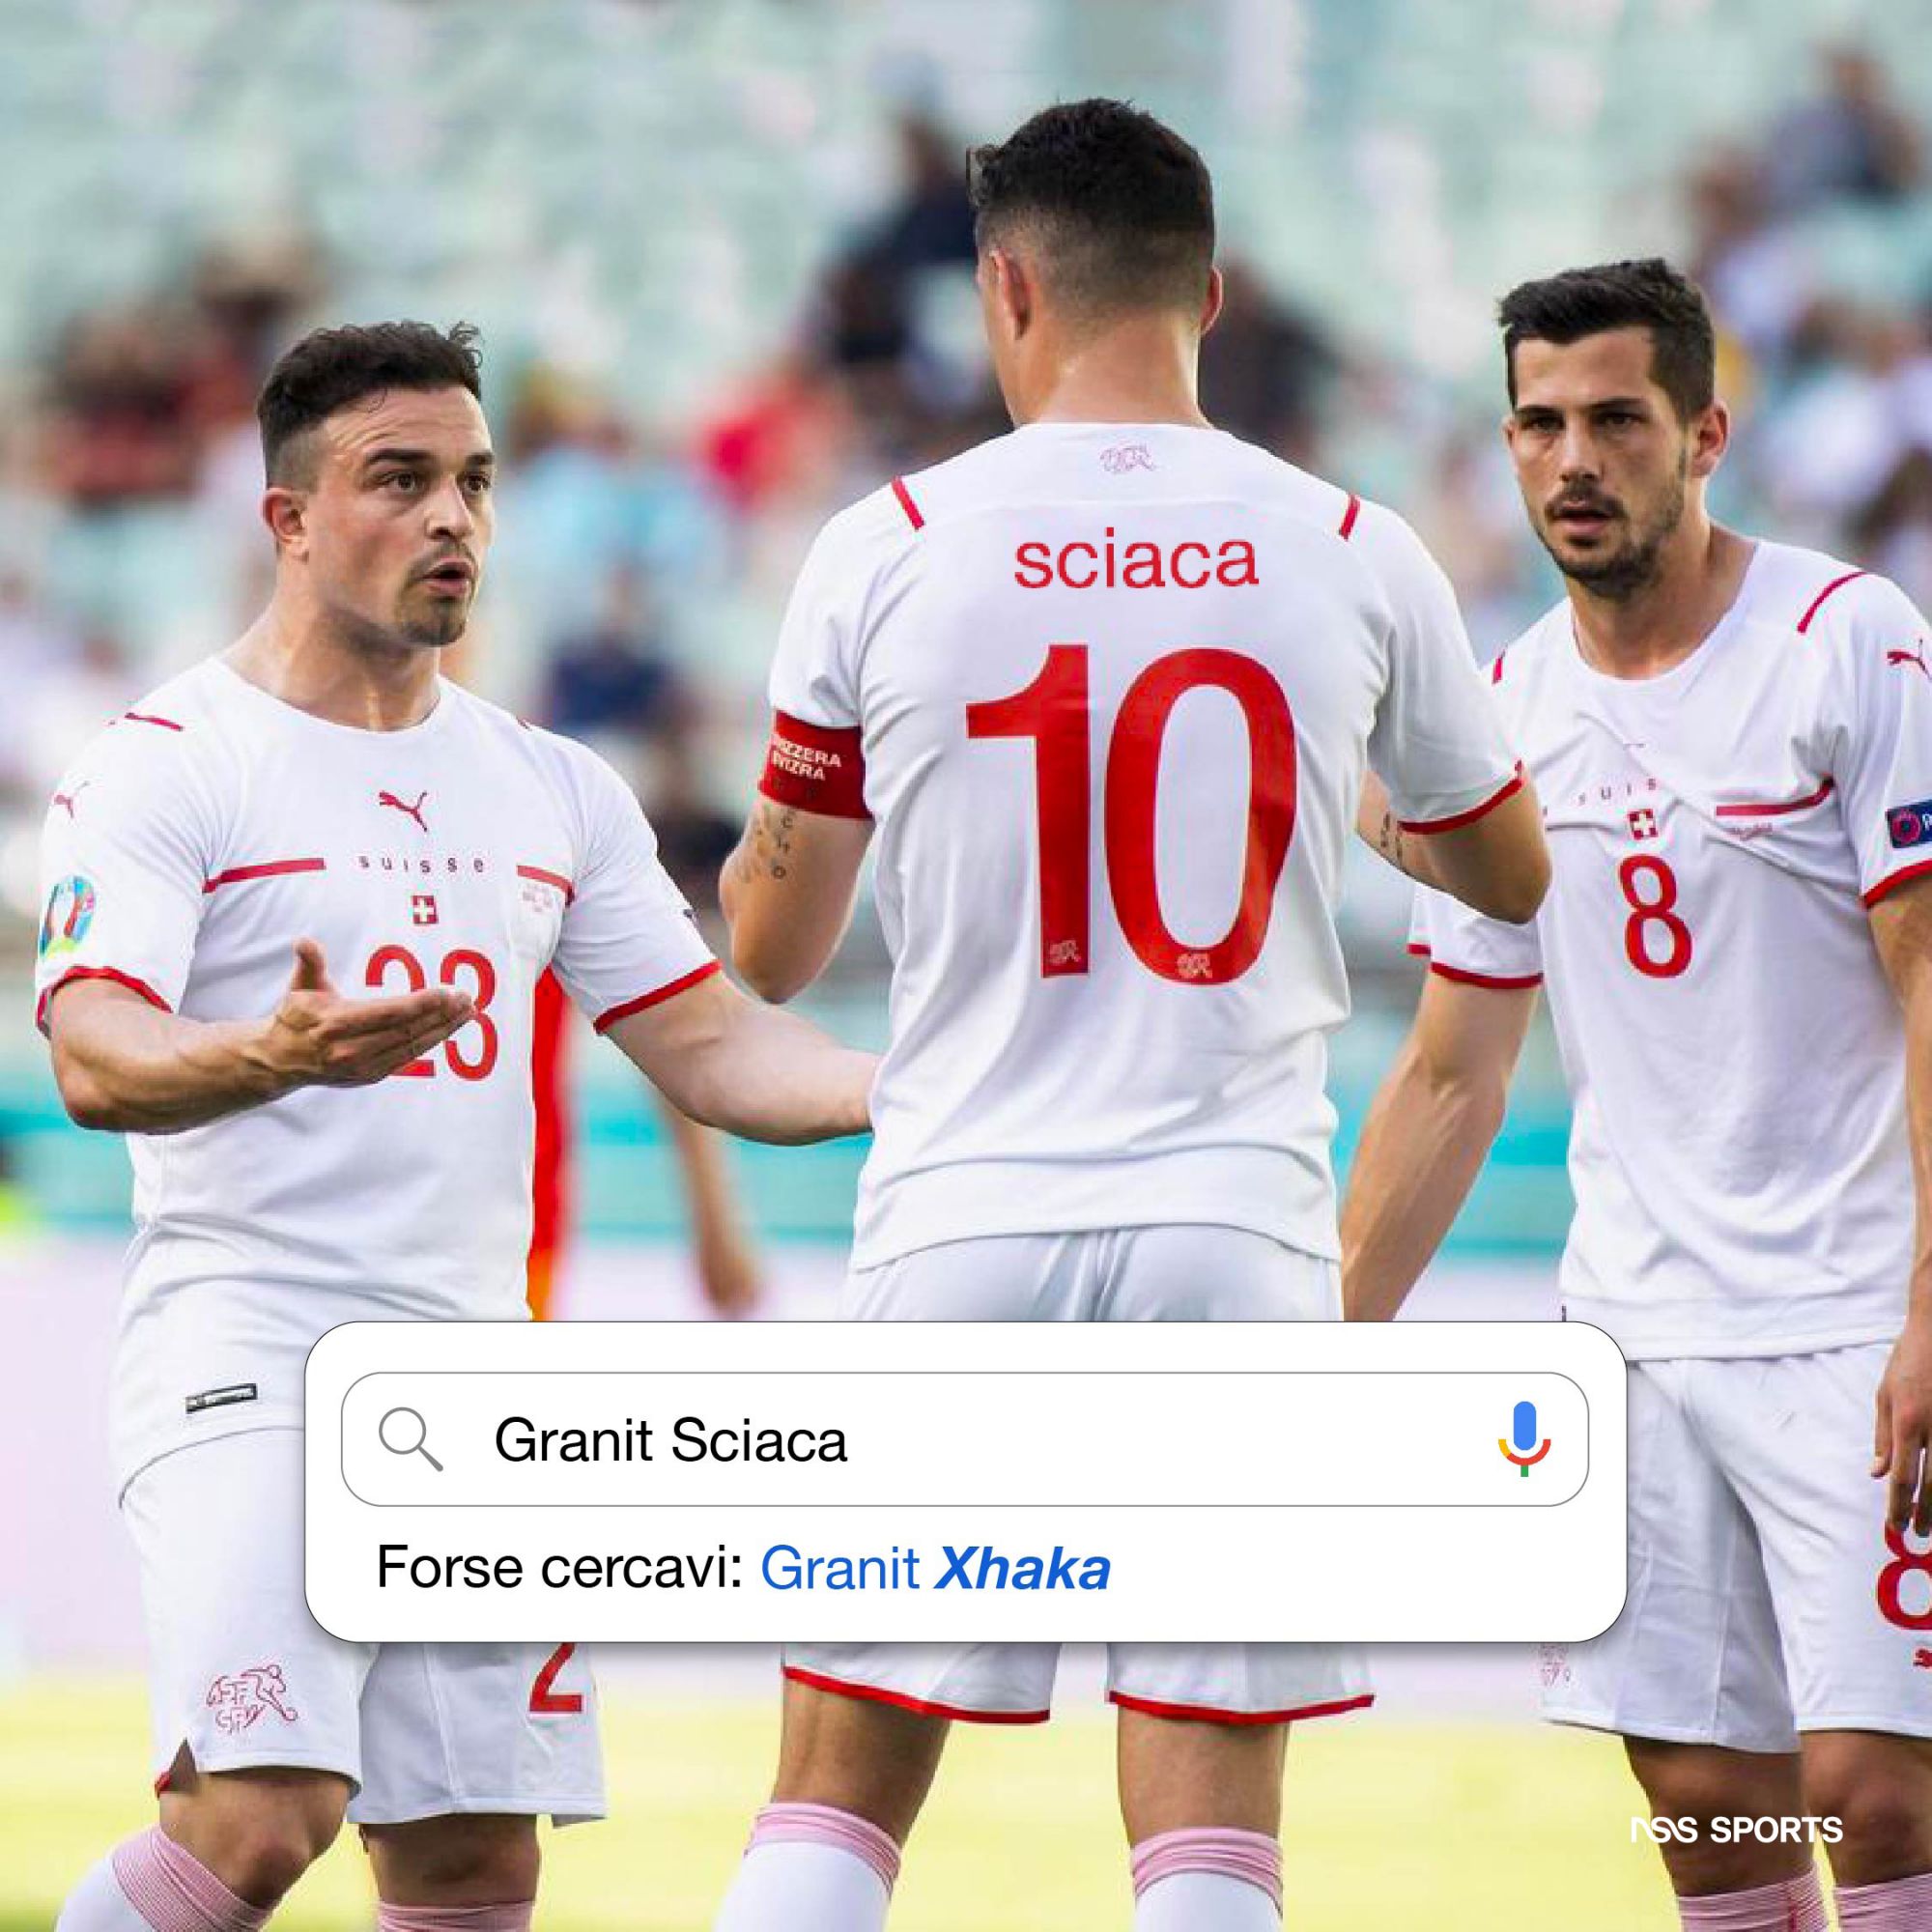Screen dimensions: 1932x1932
Task: Click the magnifying glass search icon
Action: [x=410, y=1441]
